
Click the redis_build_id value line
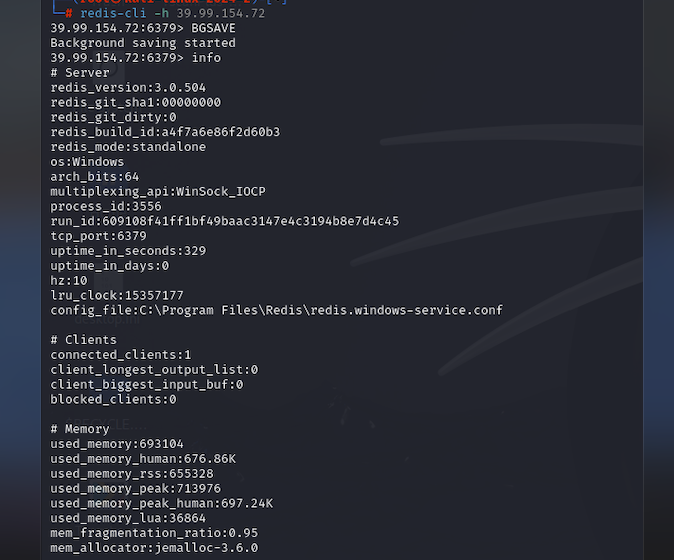point(165,132)
